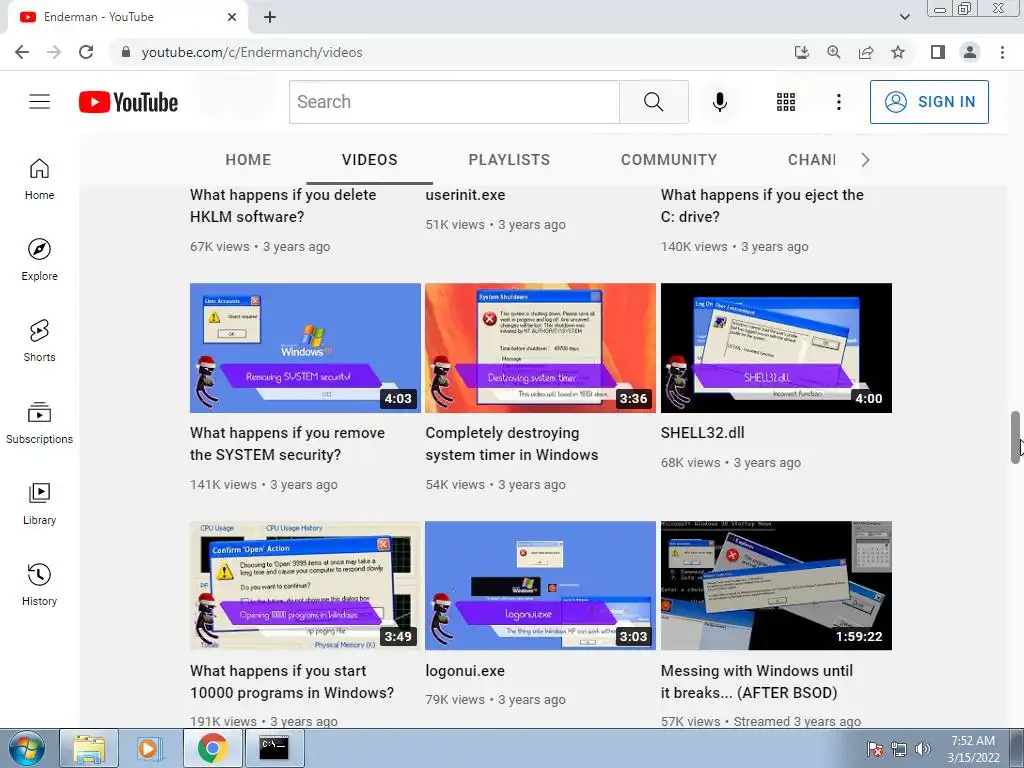This screenshot has height=768, width=1024.
Task: Show more channel tabs with chevron
Action: 865,160
